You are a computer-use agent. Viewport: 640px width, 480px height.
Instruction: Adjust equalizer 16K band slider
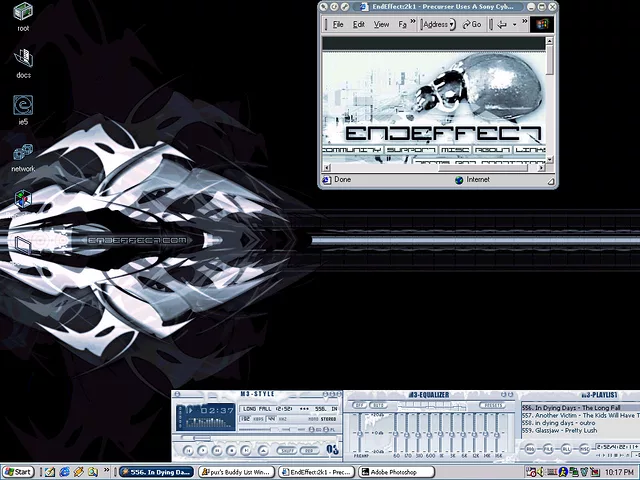(497, 433)
